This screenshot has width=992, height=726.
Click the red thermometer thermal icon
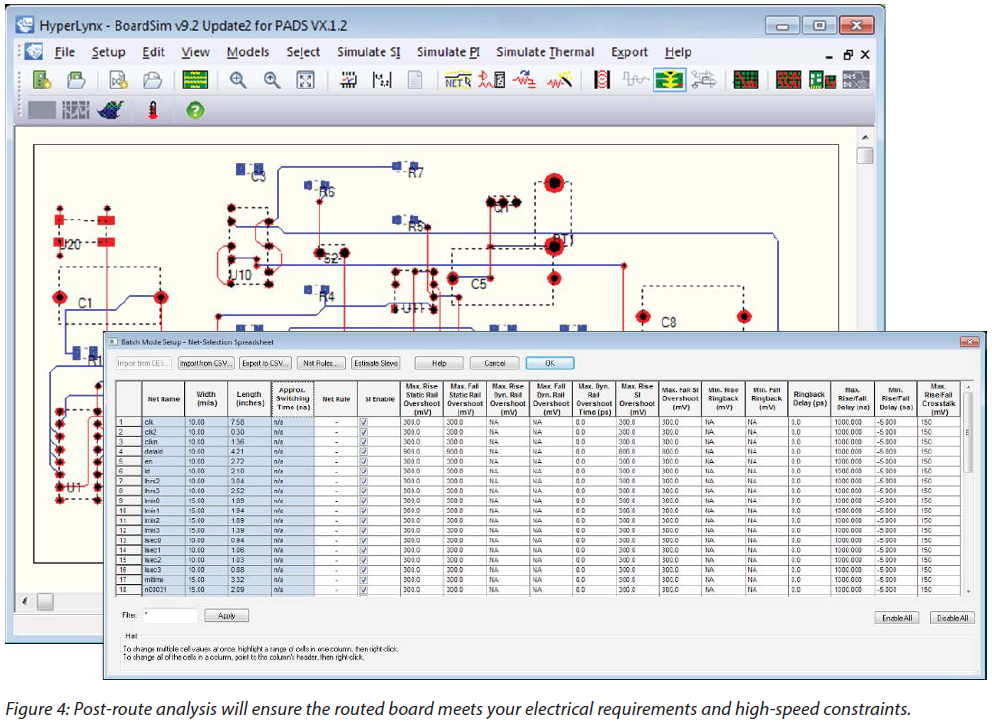[153, 111]
